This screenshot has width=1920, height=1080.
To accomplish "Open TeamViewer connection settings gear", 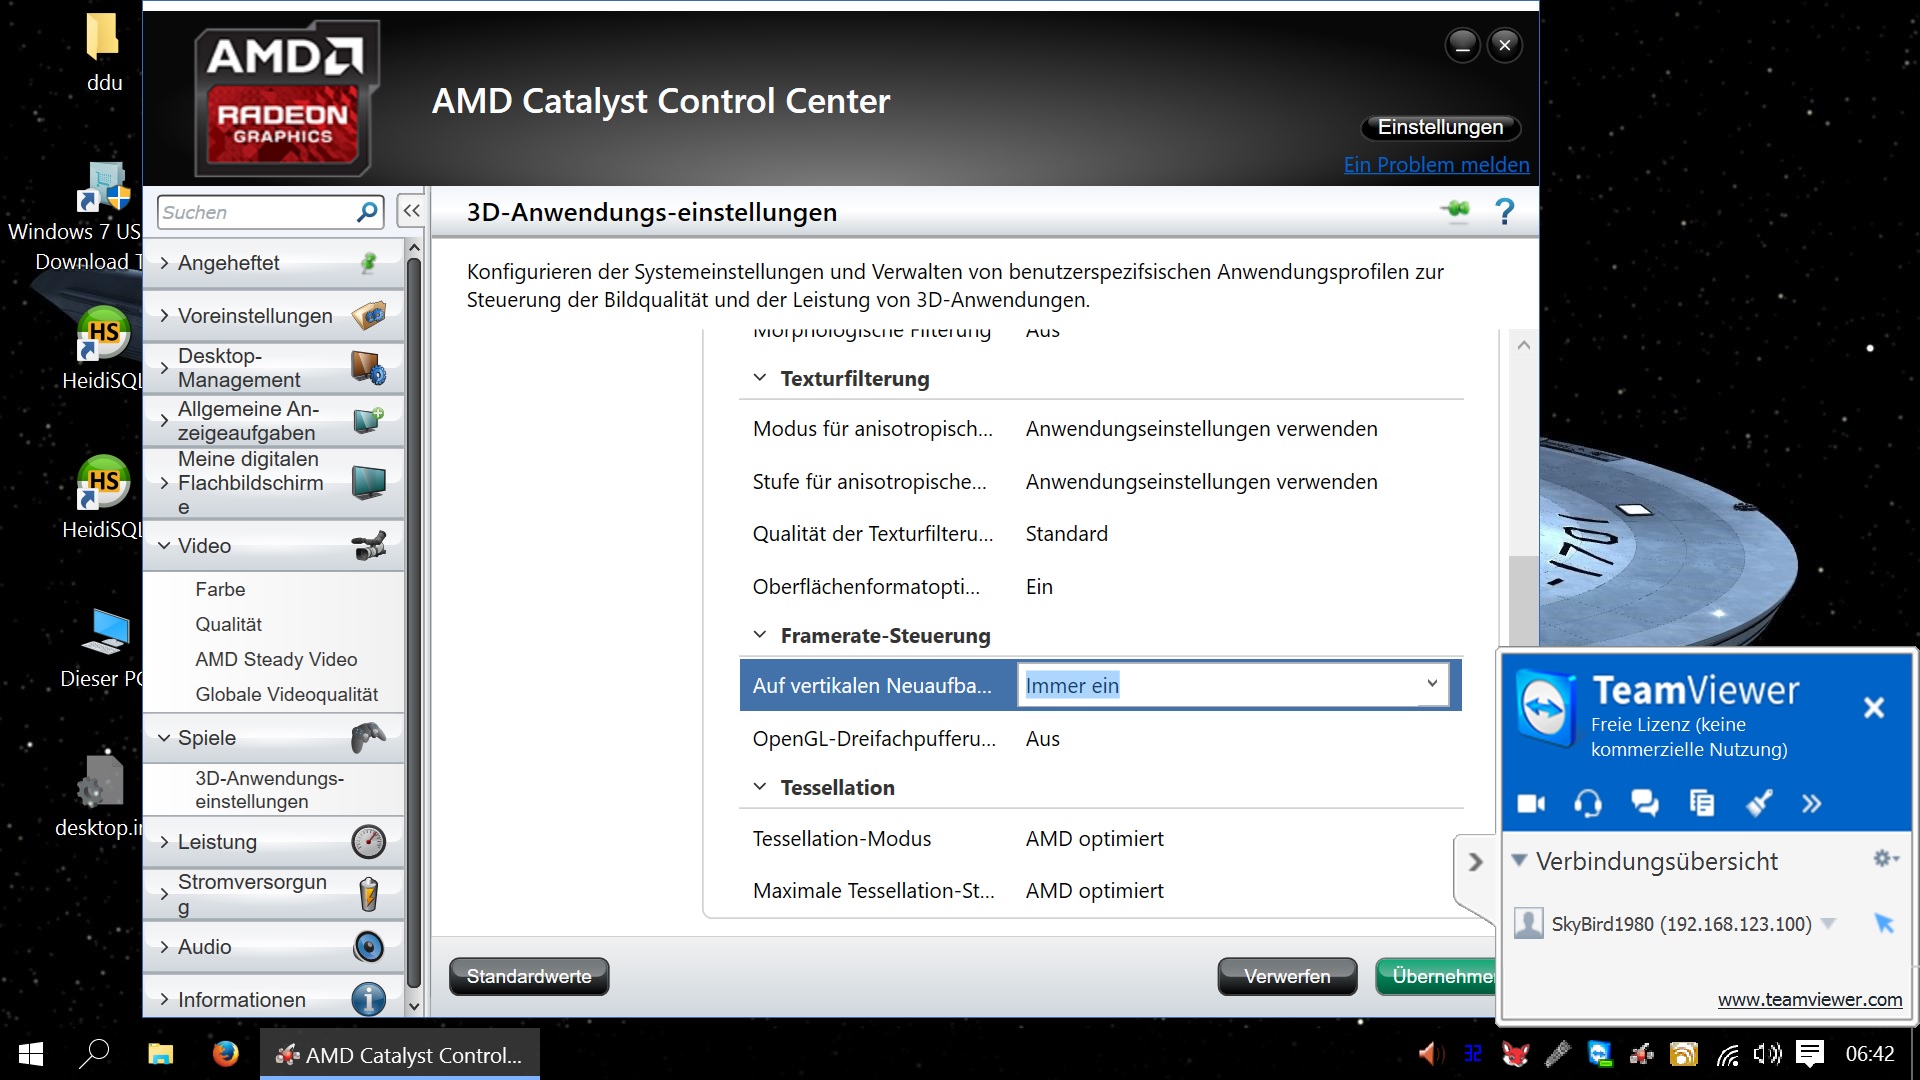I will pyautogui.click(x=1885, y=858).
